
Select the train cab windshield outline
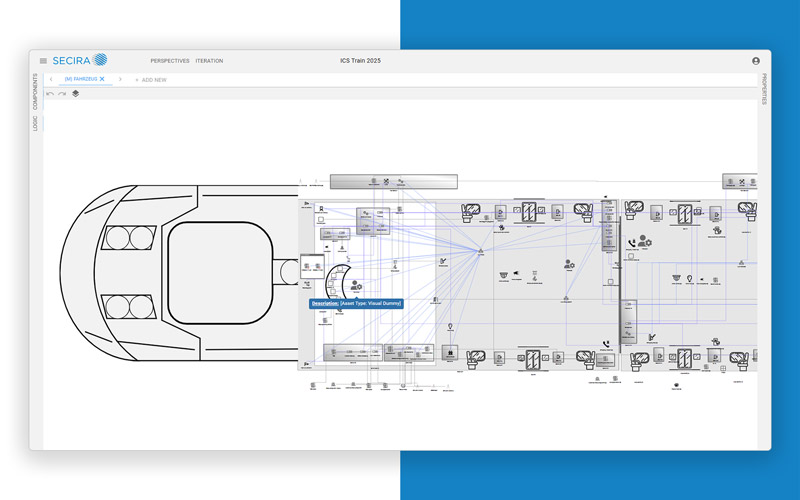(220, 273)
